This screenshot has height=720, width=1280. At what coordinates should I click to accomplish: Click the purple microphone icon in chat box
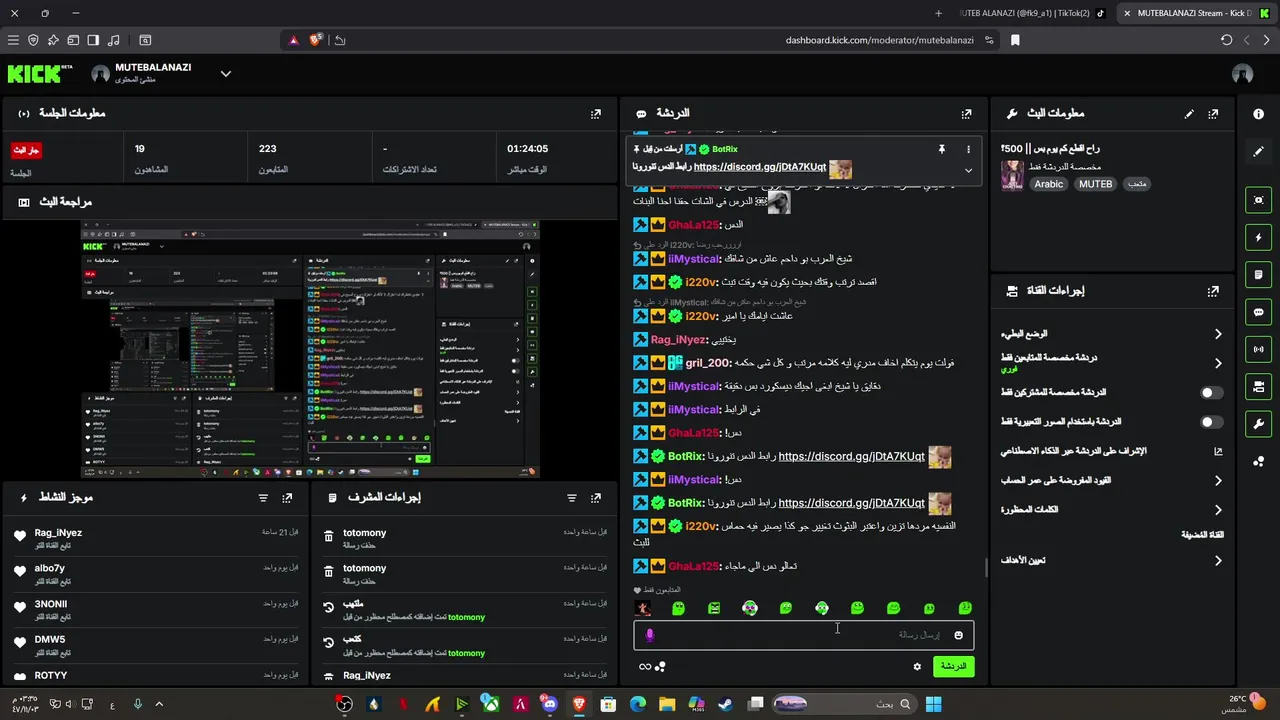(649, 635)
